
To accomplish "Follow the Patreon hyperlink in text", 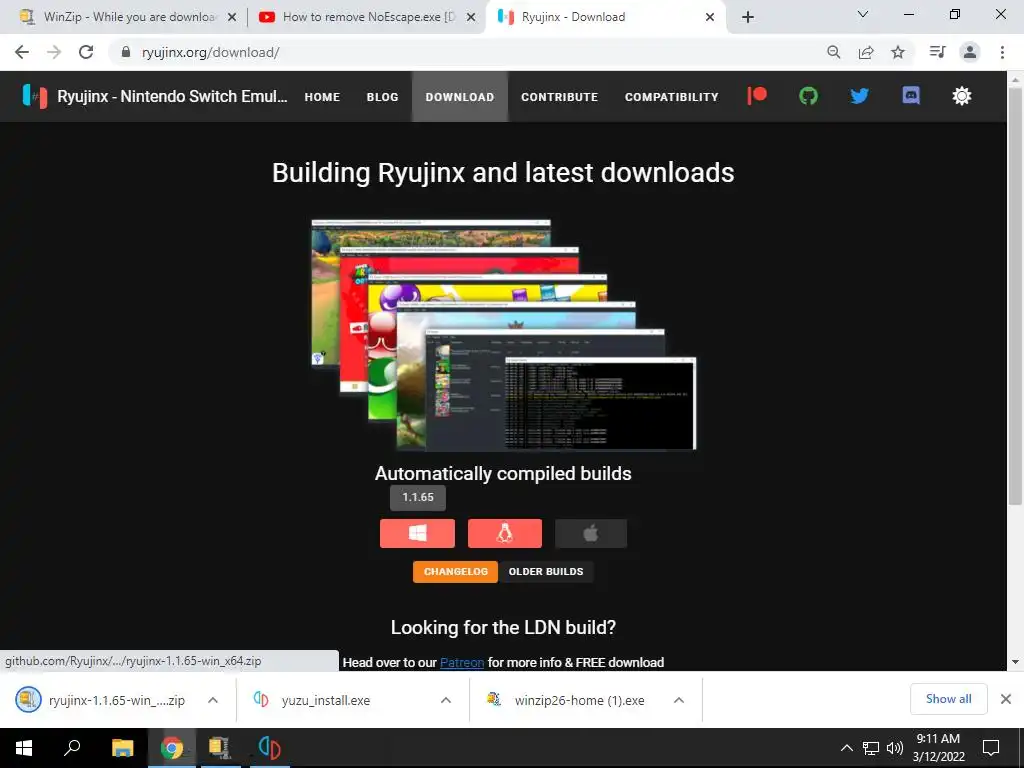I will [462, 662].
